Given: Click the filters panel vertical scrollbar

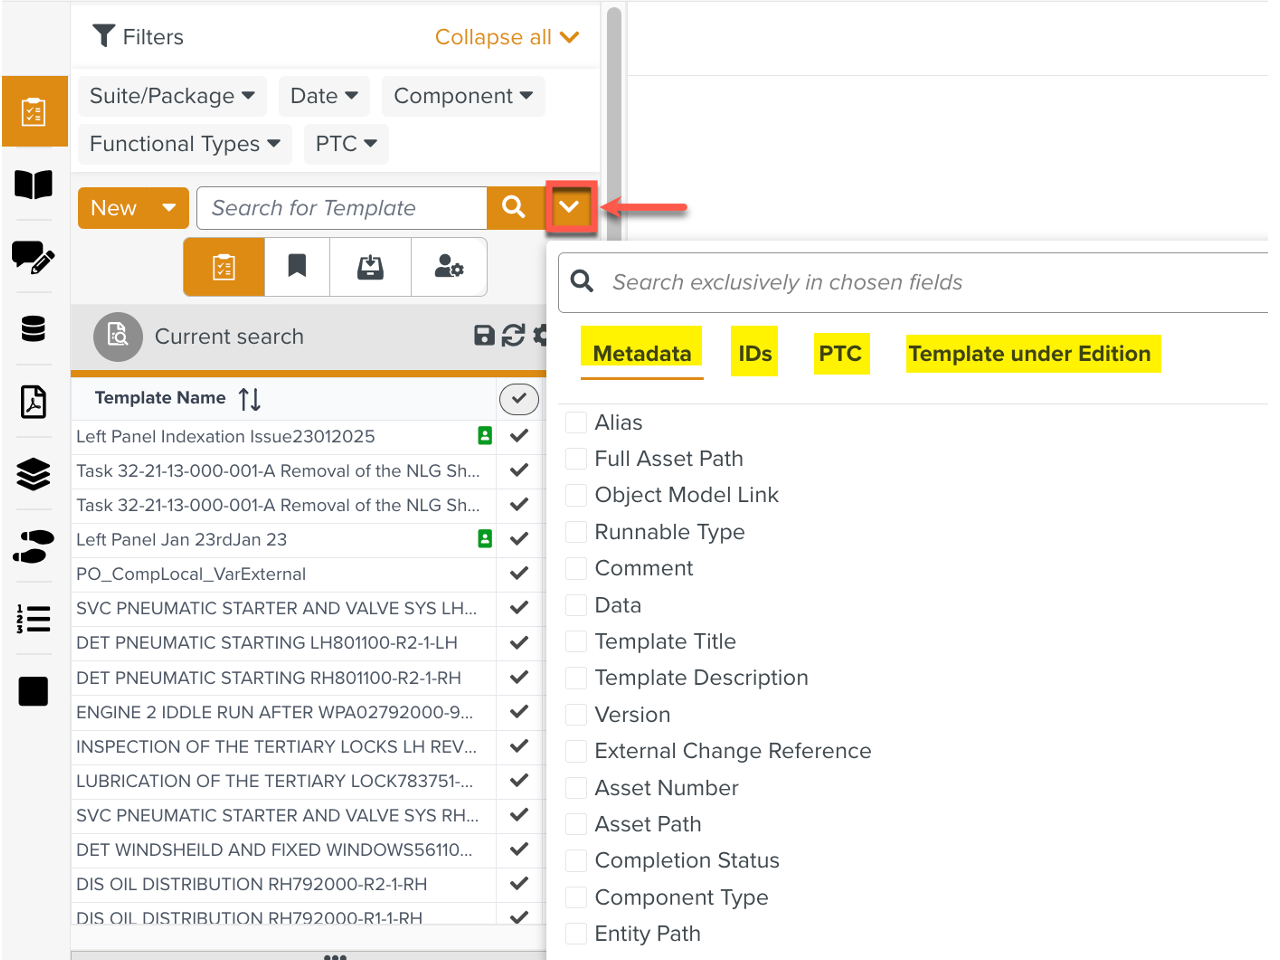Looking at the screenshot, I should coord(614,120).
